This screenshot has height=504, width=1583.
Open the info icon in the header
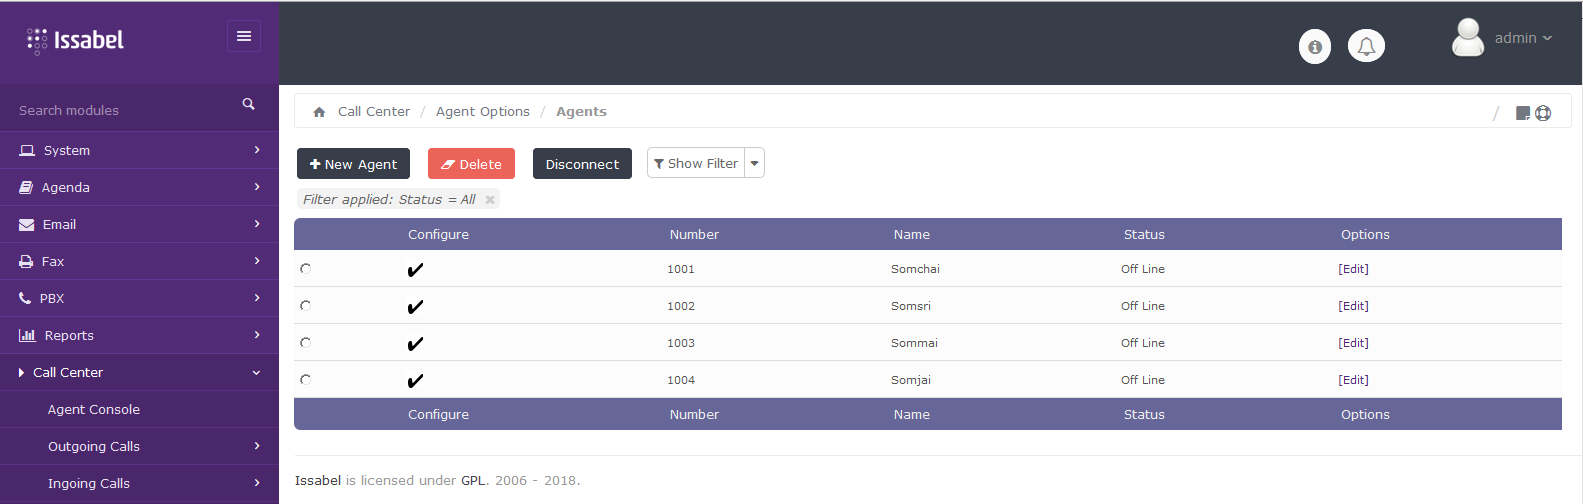(x=1314, y=47)
